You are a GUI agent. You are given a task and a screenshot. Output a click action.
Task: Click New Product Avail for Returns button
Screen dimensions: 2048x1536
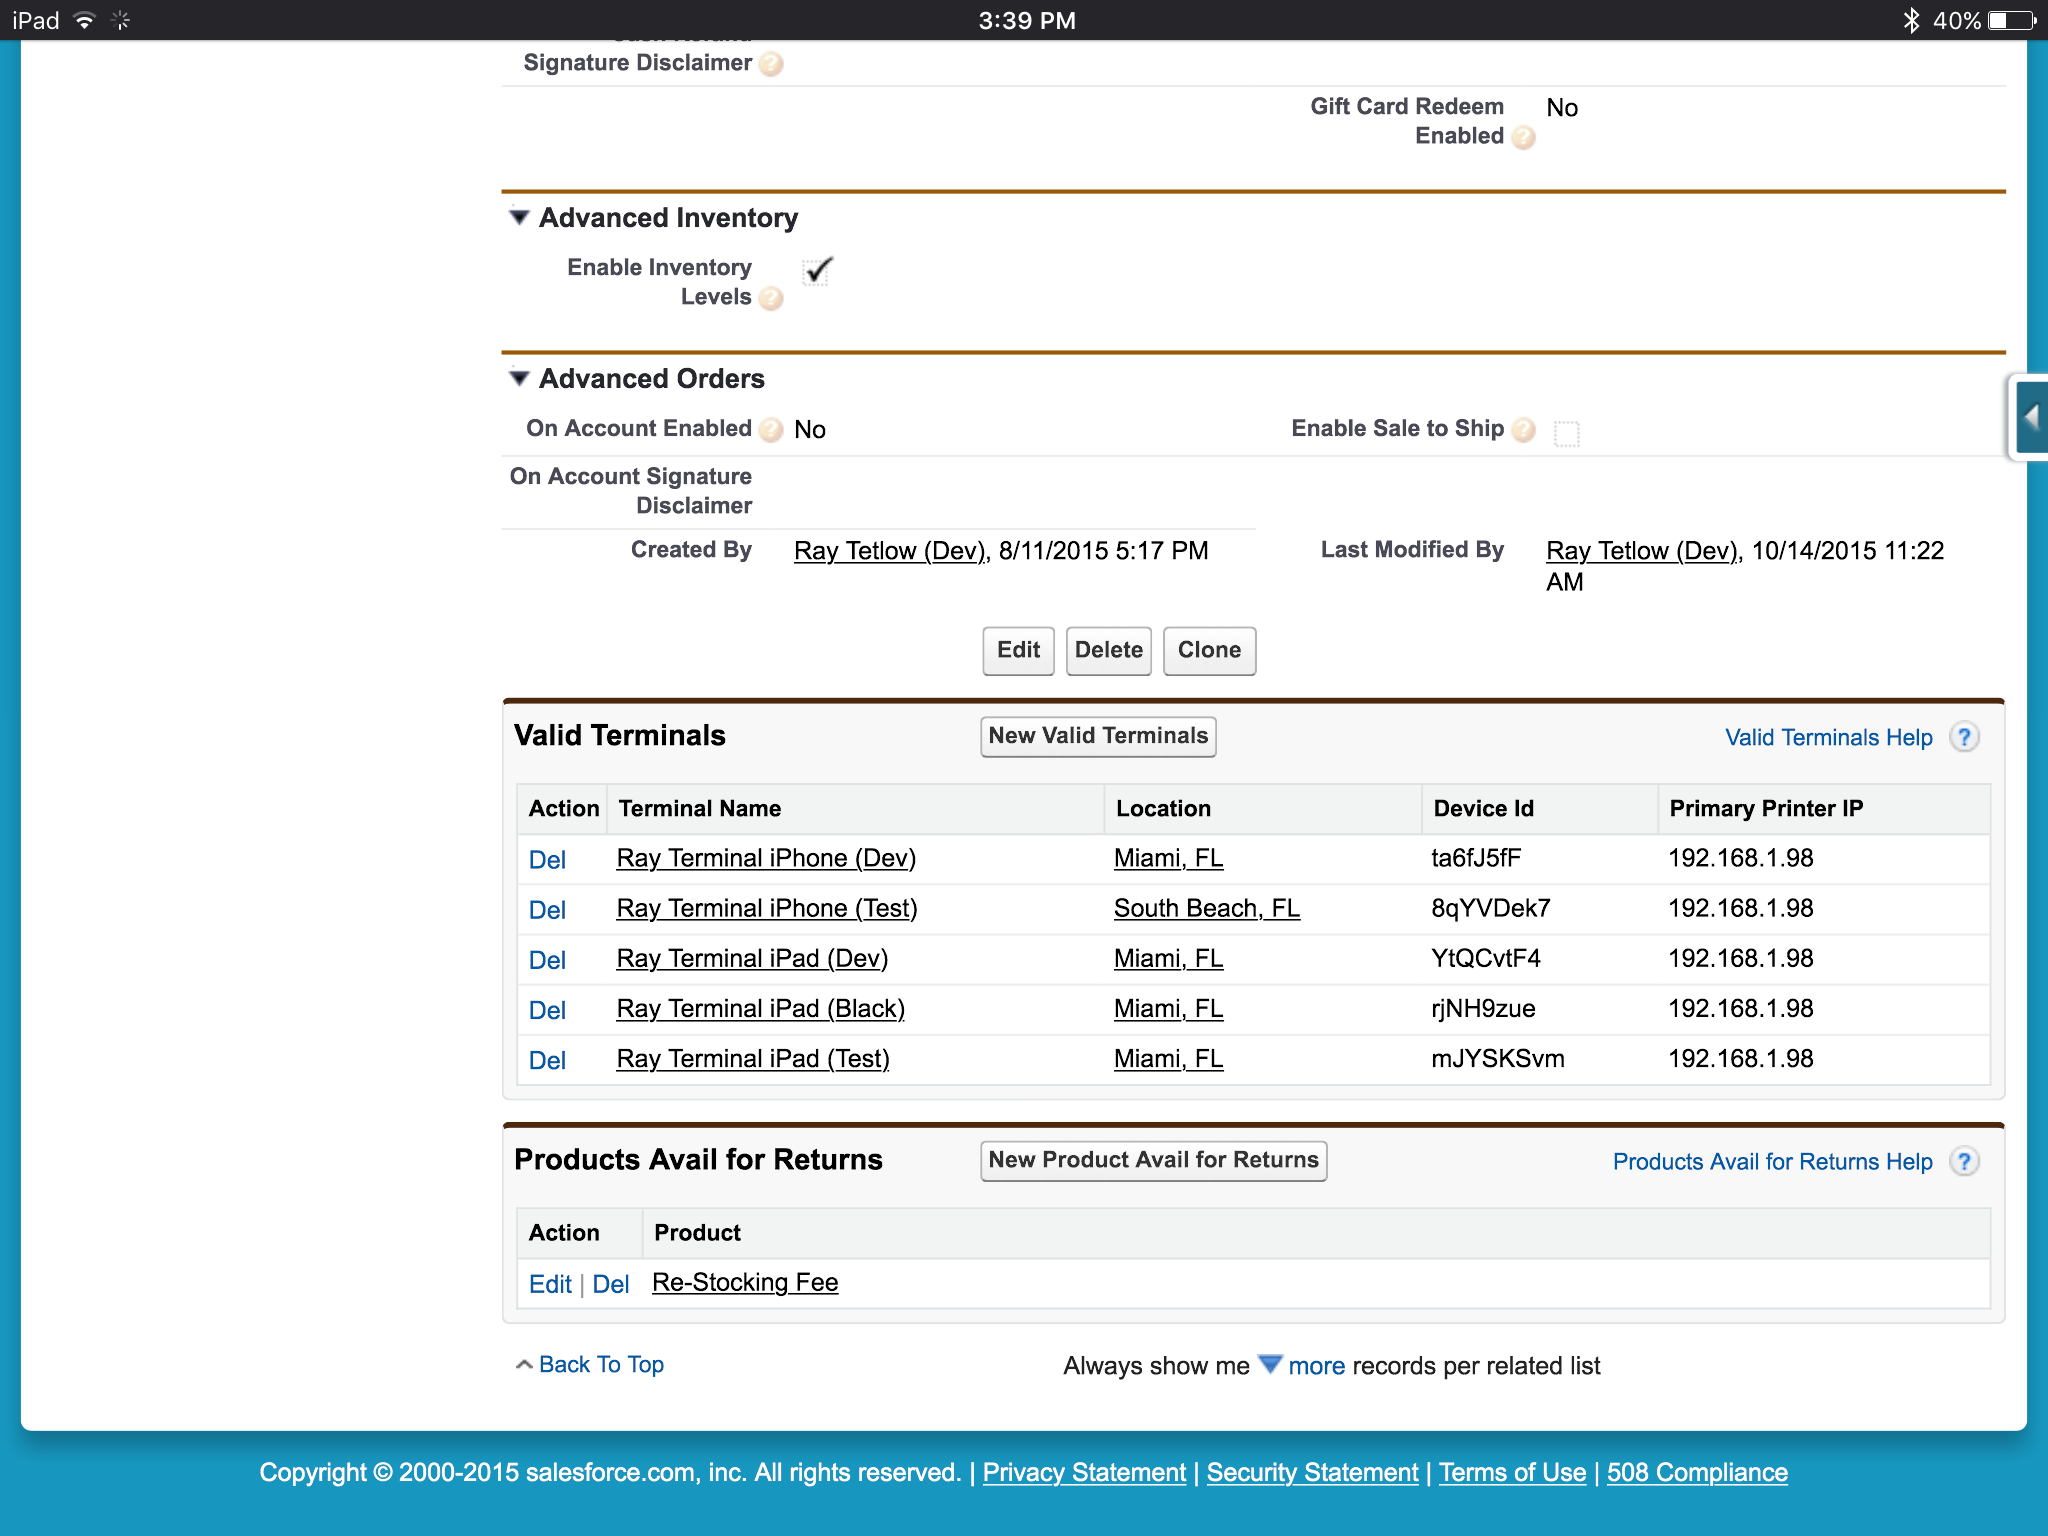[1154, 1161]
